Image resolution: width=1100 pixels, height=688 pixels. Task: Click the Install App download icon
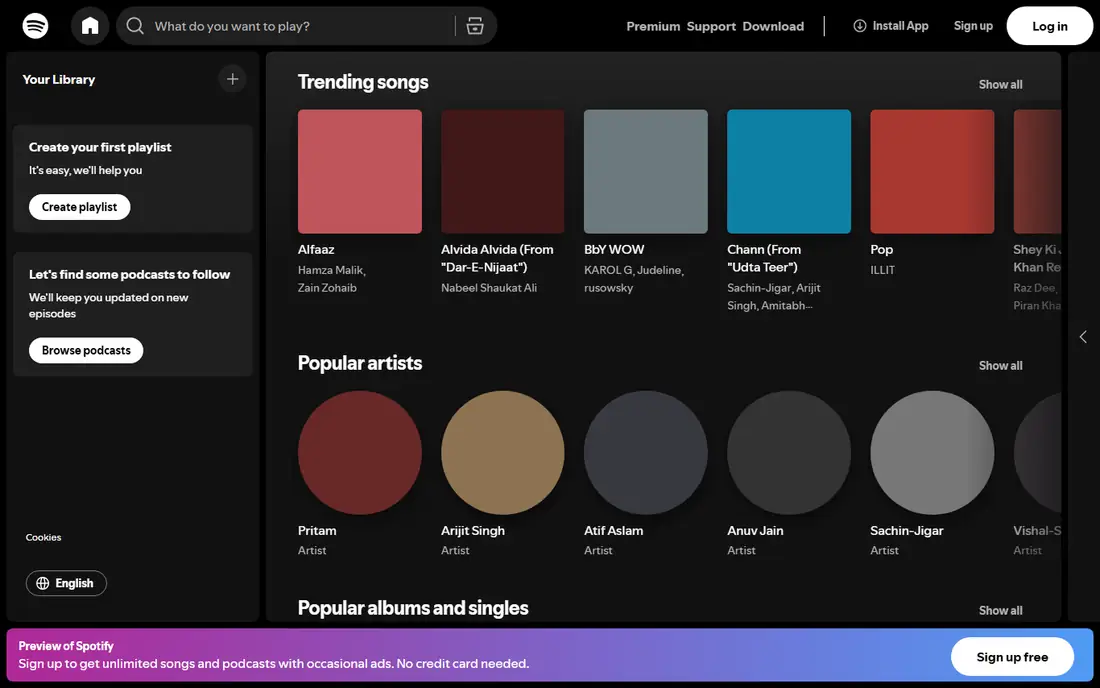(x=859, y=26)
